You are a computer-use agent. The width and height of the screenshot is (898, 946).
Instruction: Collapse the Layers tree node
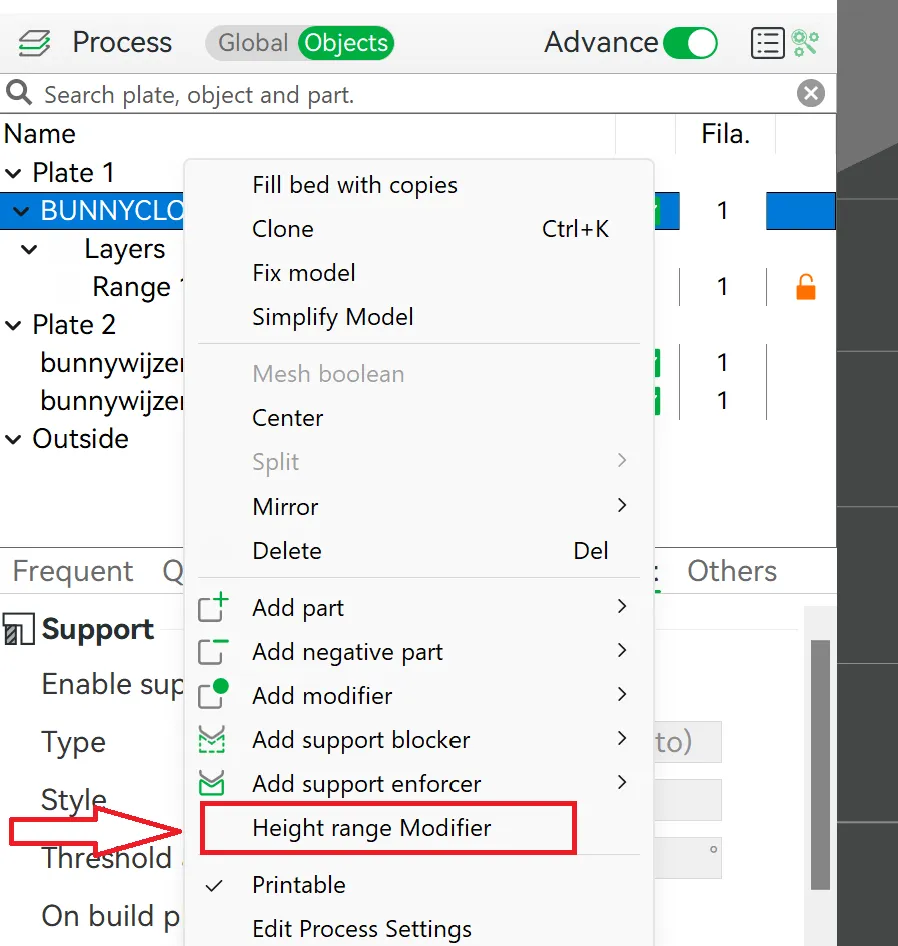point(30,249)
